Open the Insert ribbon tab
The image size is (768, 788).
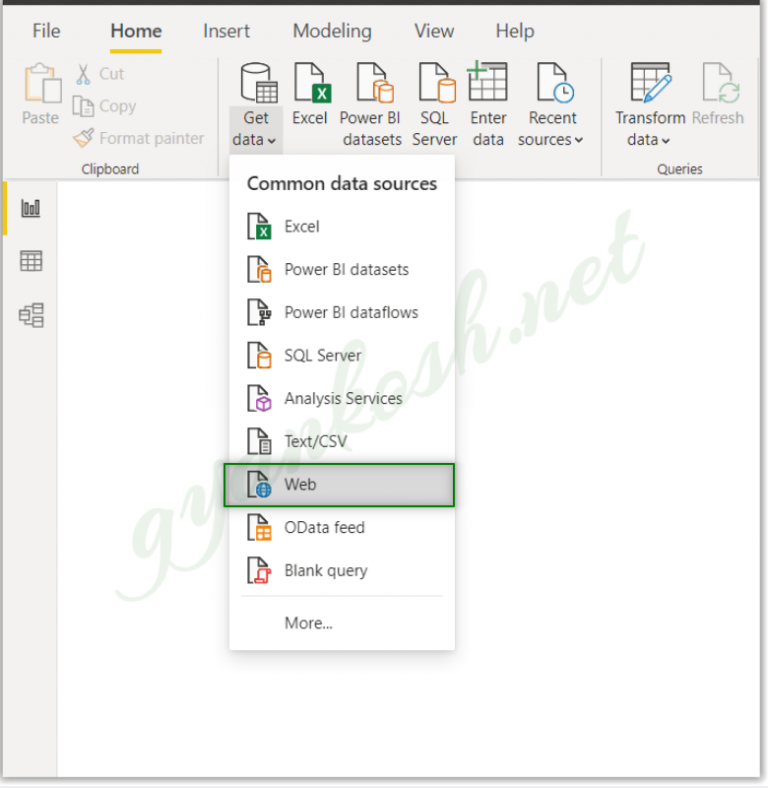(x=226, y=31)
